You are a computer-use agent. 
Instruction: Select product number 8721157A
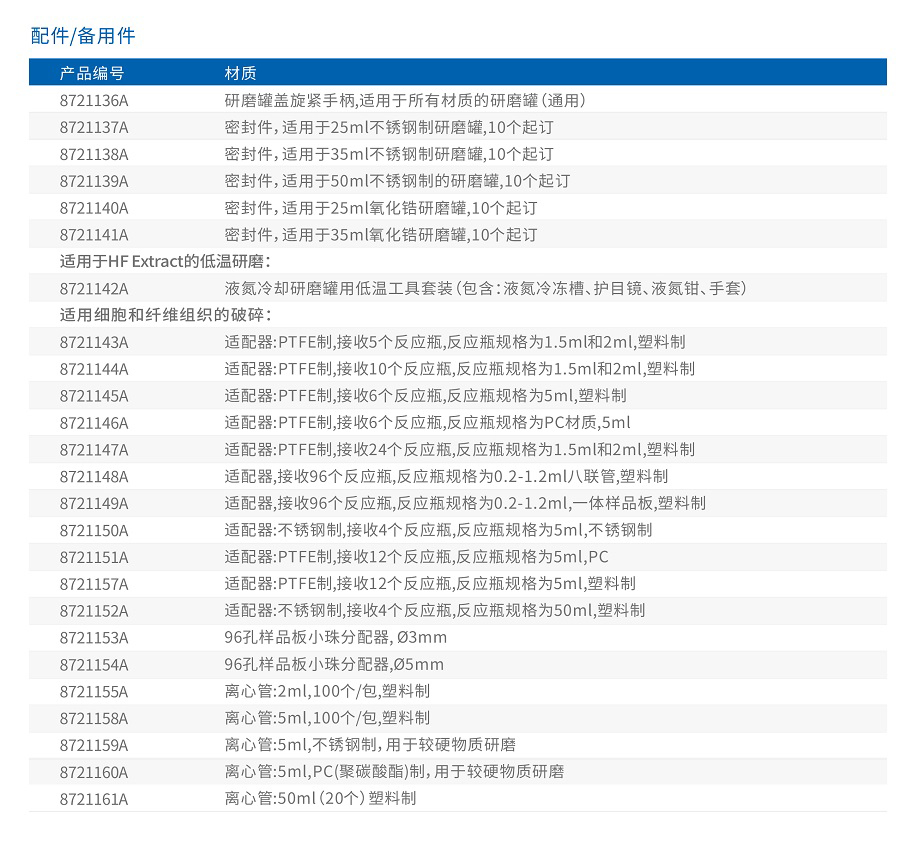click(x=94, y=584)
